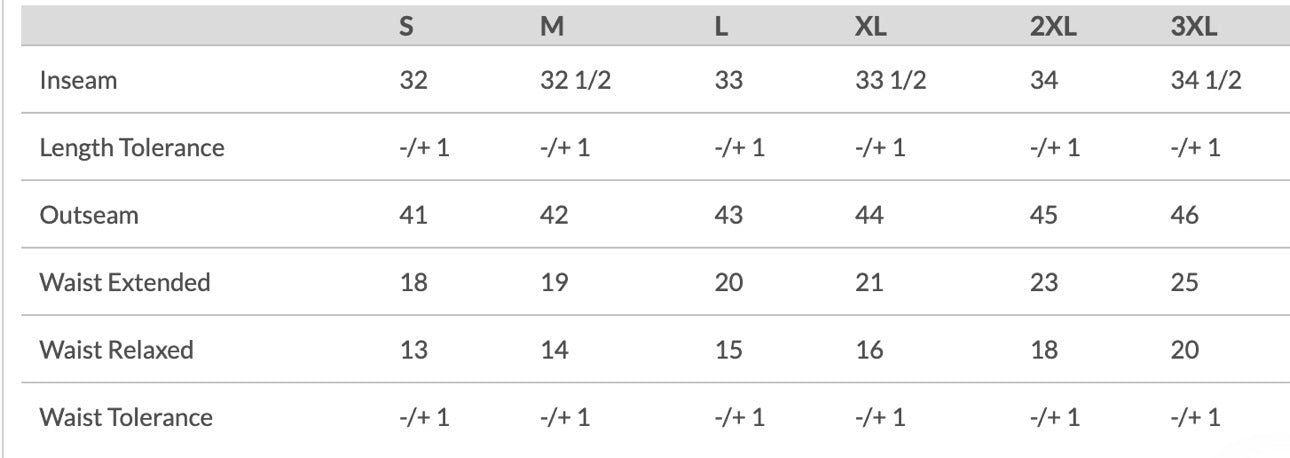Select the Waist Tolerance row label
Image resolution: width=1290 pixels, height=458 pixels.
[126, 417]
